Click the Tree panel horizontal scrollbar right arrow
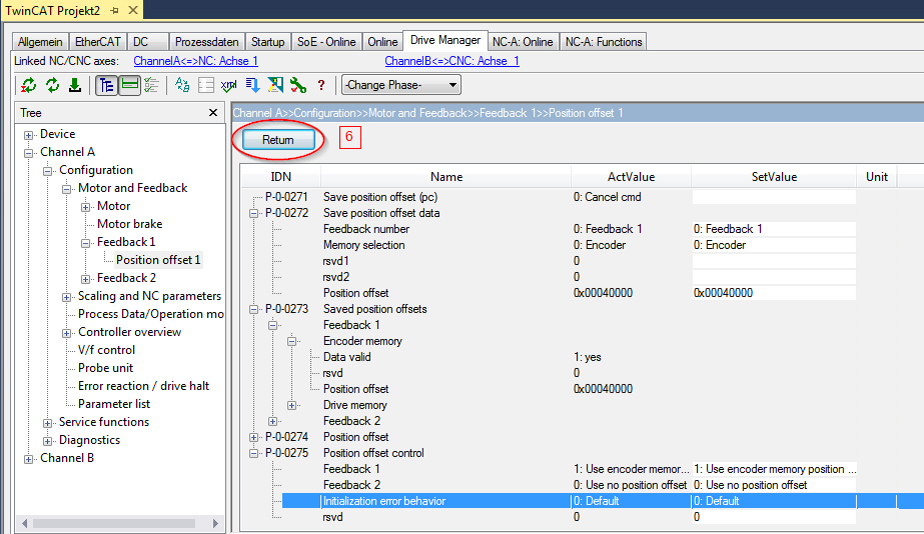 (x=216, y=523)
